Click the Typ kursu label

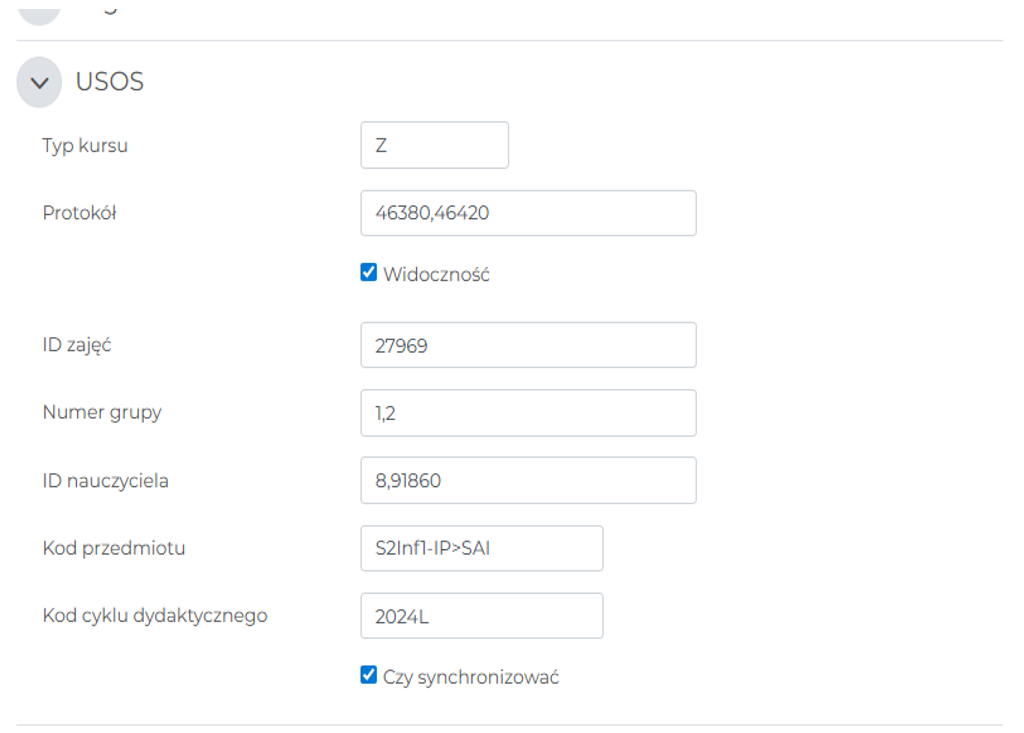pyautogui.click(x=85, y=146)
